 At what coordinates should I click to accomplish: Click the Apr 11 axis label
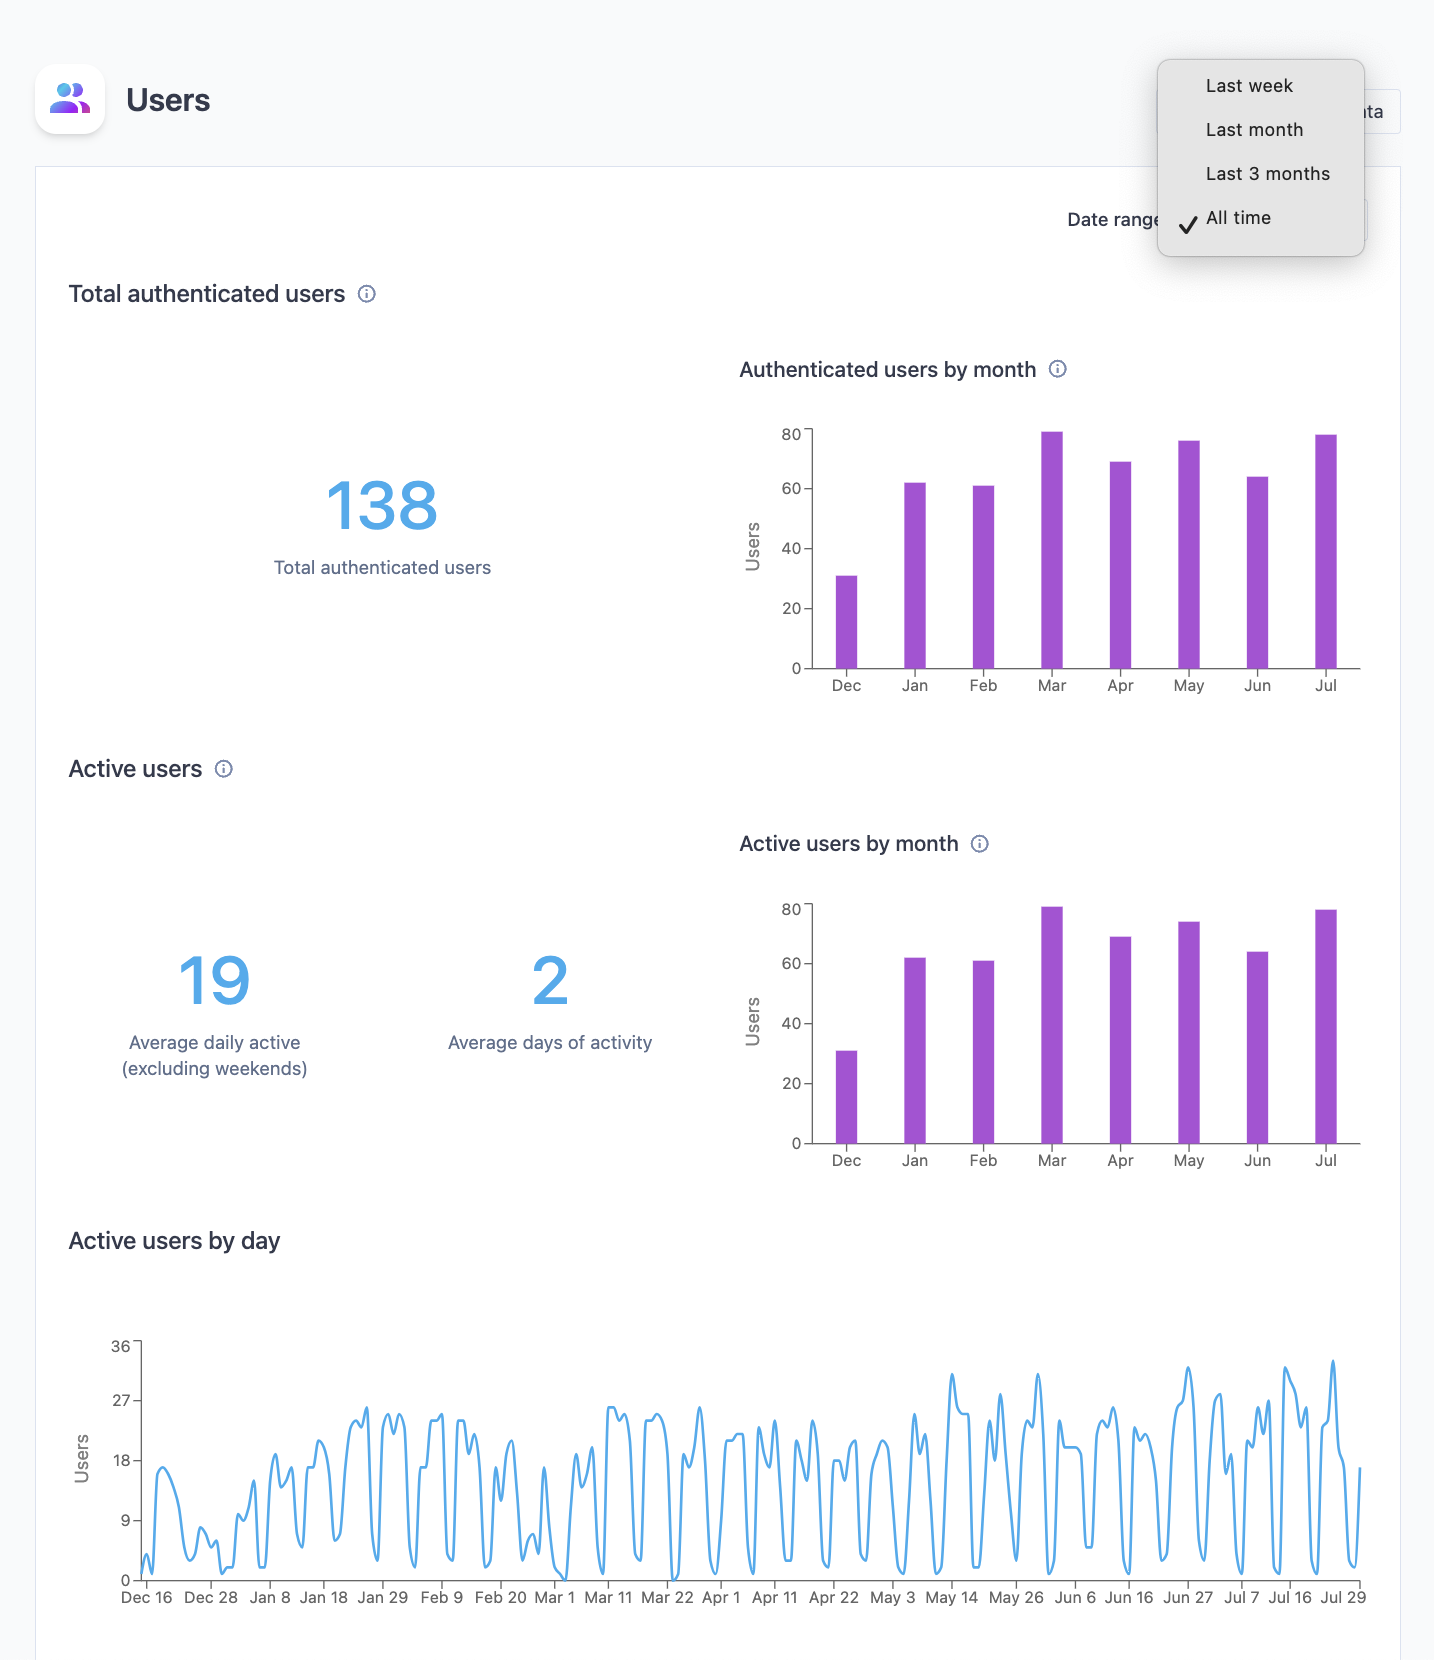coord(775,1597)
